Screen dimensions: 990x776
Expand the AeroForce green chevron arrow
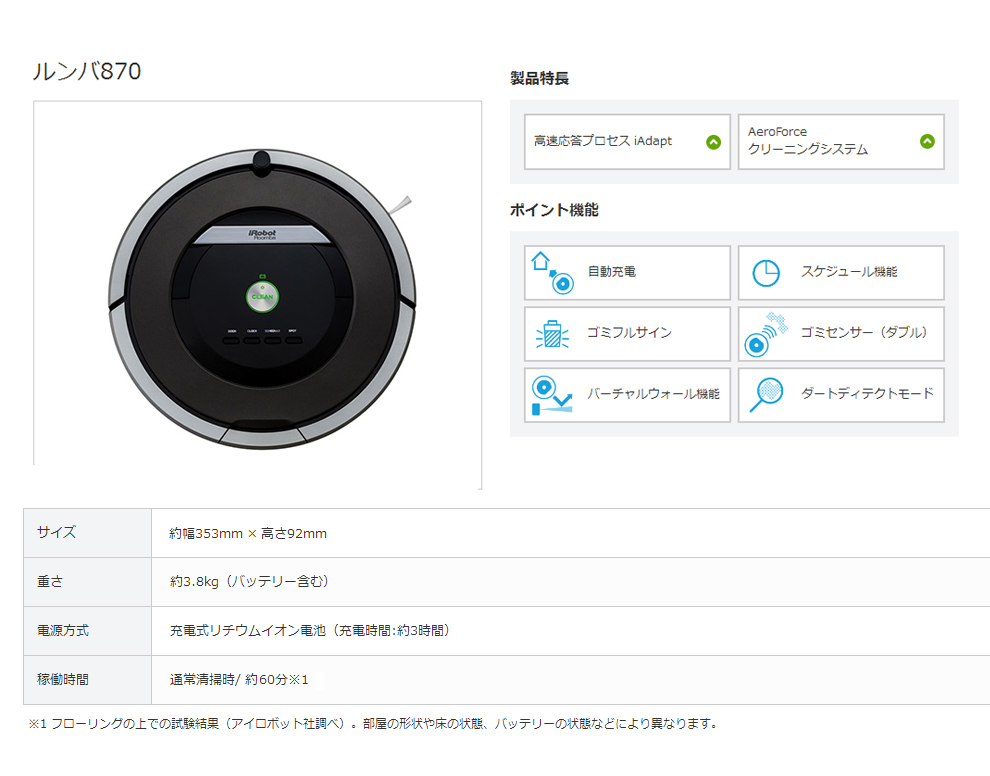coord(927,142)
